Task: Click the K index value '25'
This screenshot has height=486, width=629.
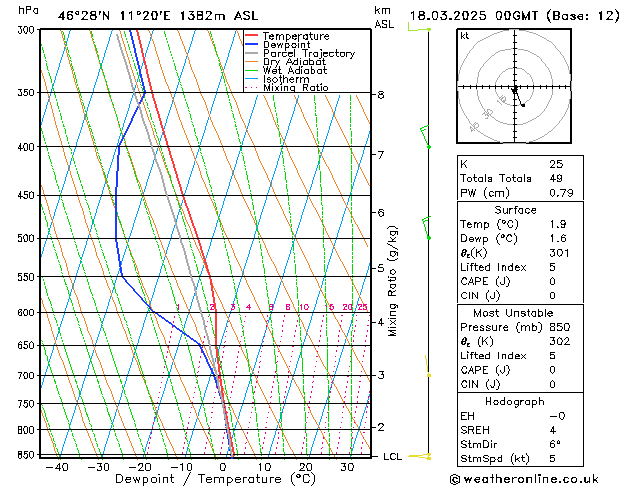Action: click(556, 164)
